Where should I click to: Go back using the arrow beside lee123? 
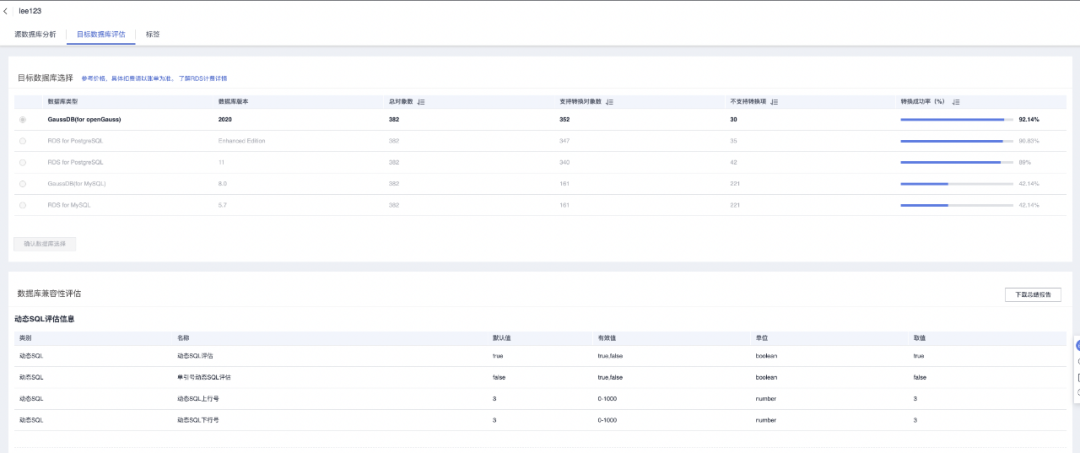[x=6, y=12]
